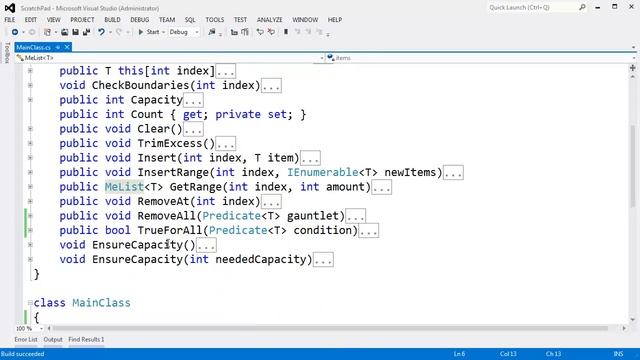Click the grayed Redo toolbar icon

point(119,32)
